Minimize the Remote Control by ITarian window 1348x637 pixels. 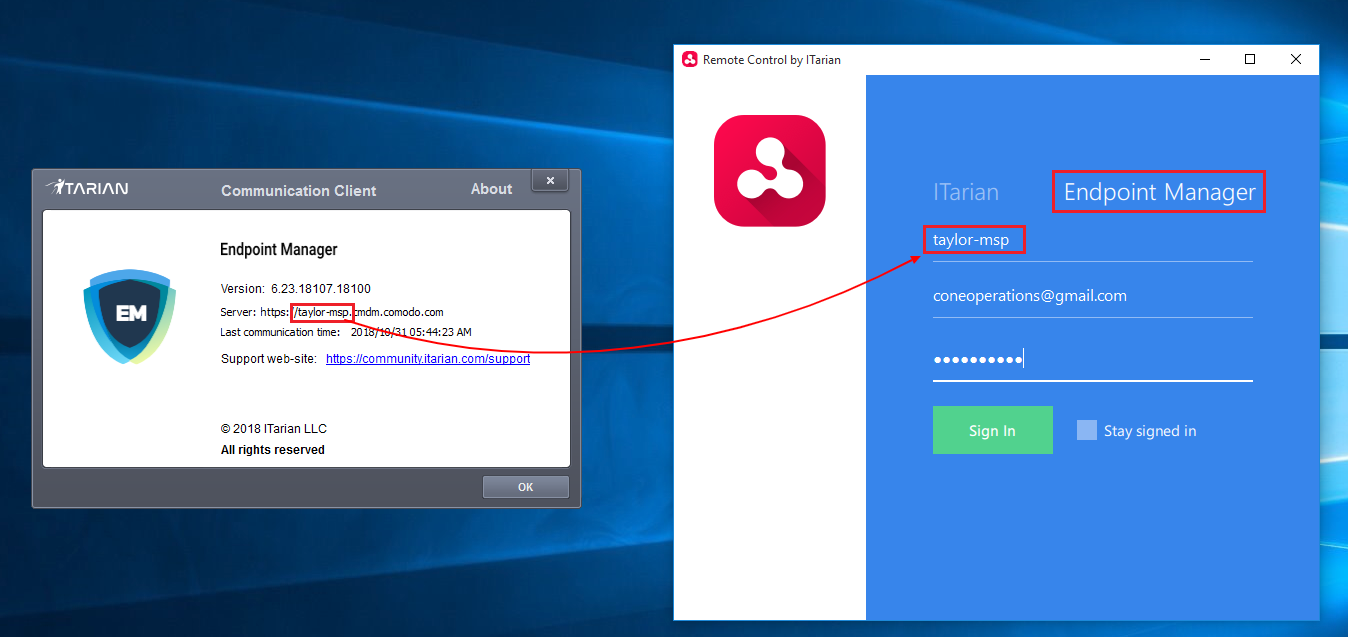[x=1205, y=60]
